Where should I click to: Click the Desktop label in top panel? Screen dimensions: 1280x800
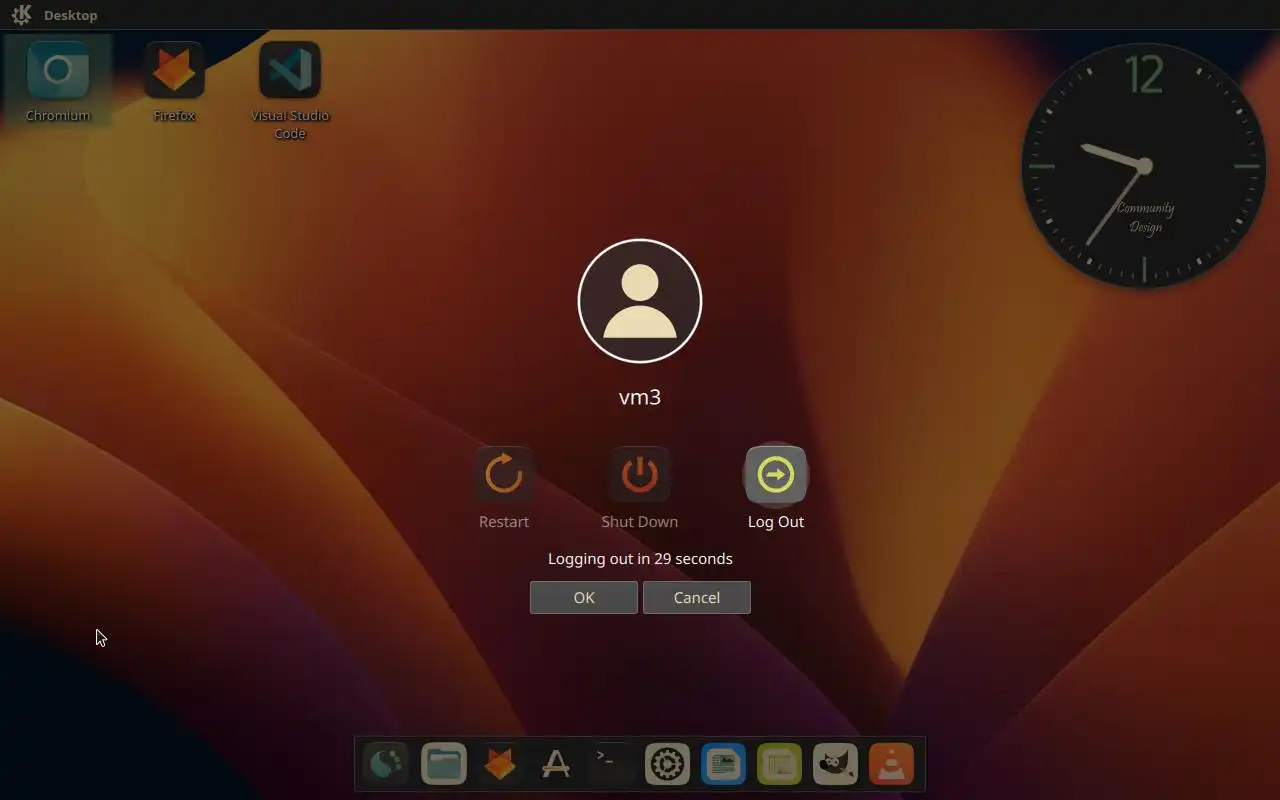click(x=71, y=15)
